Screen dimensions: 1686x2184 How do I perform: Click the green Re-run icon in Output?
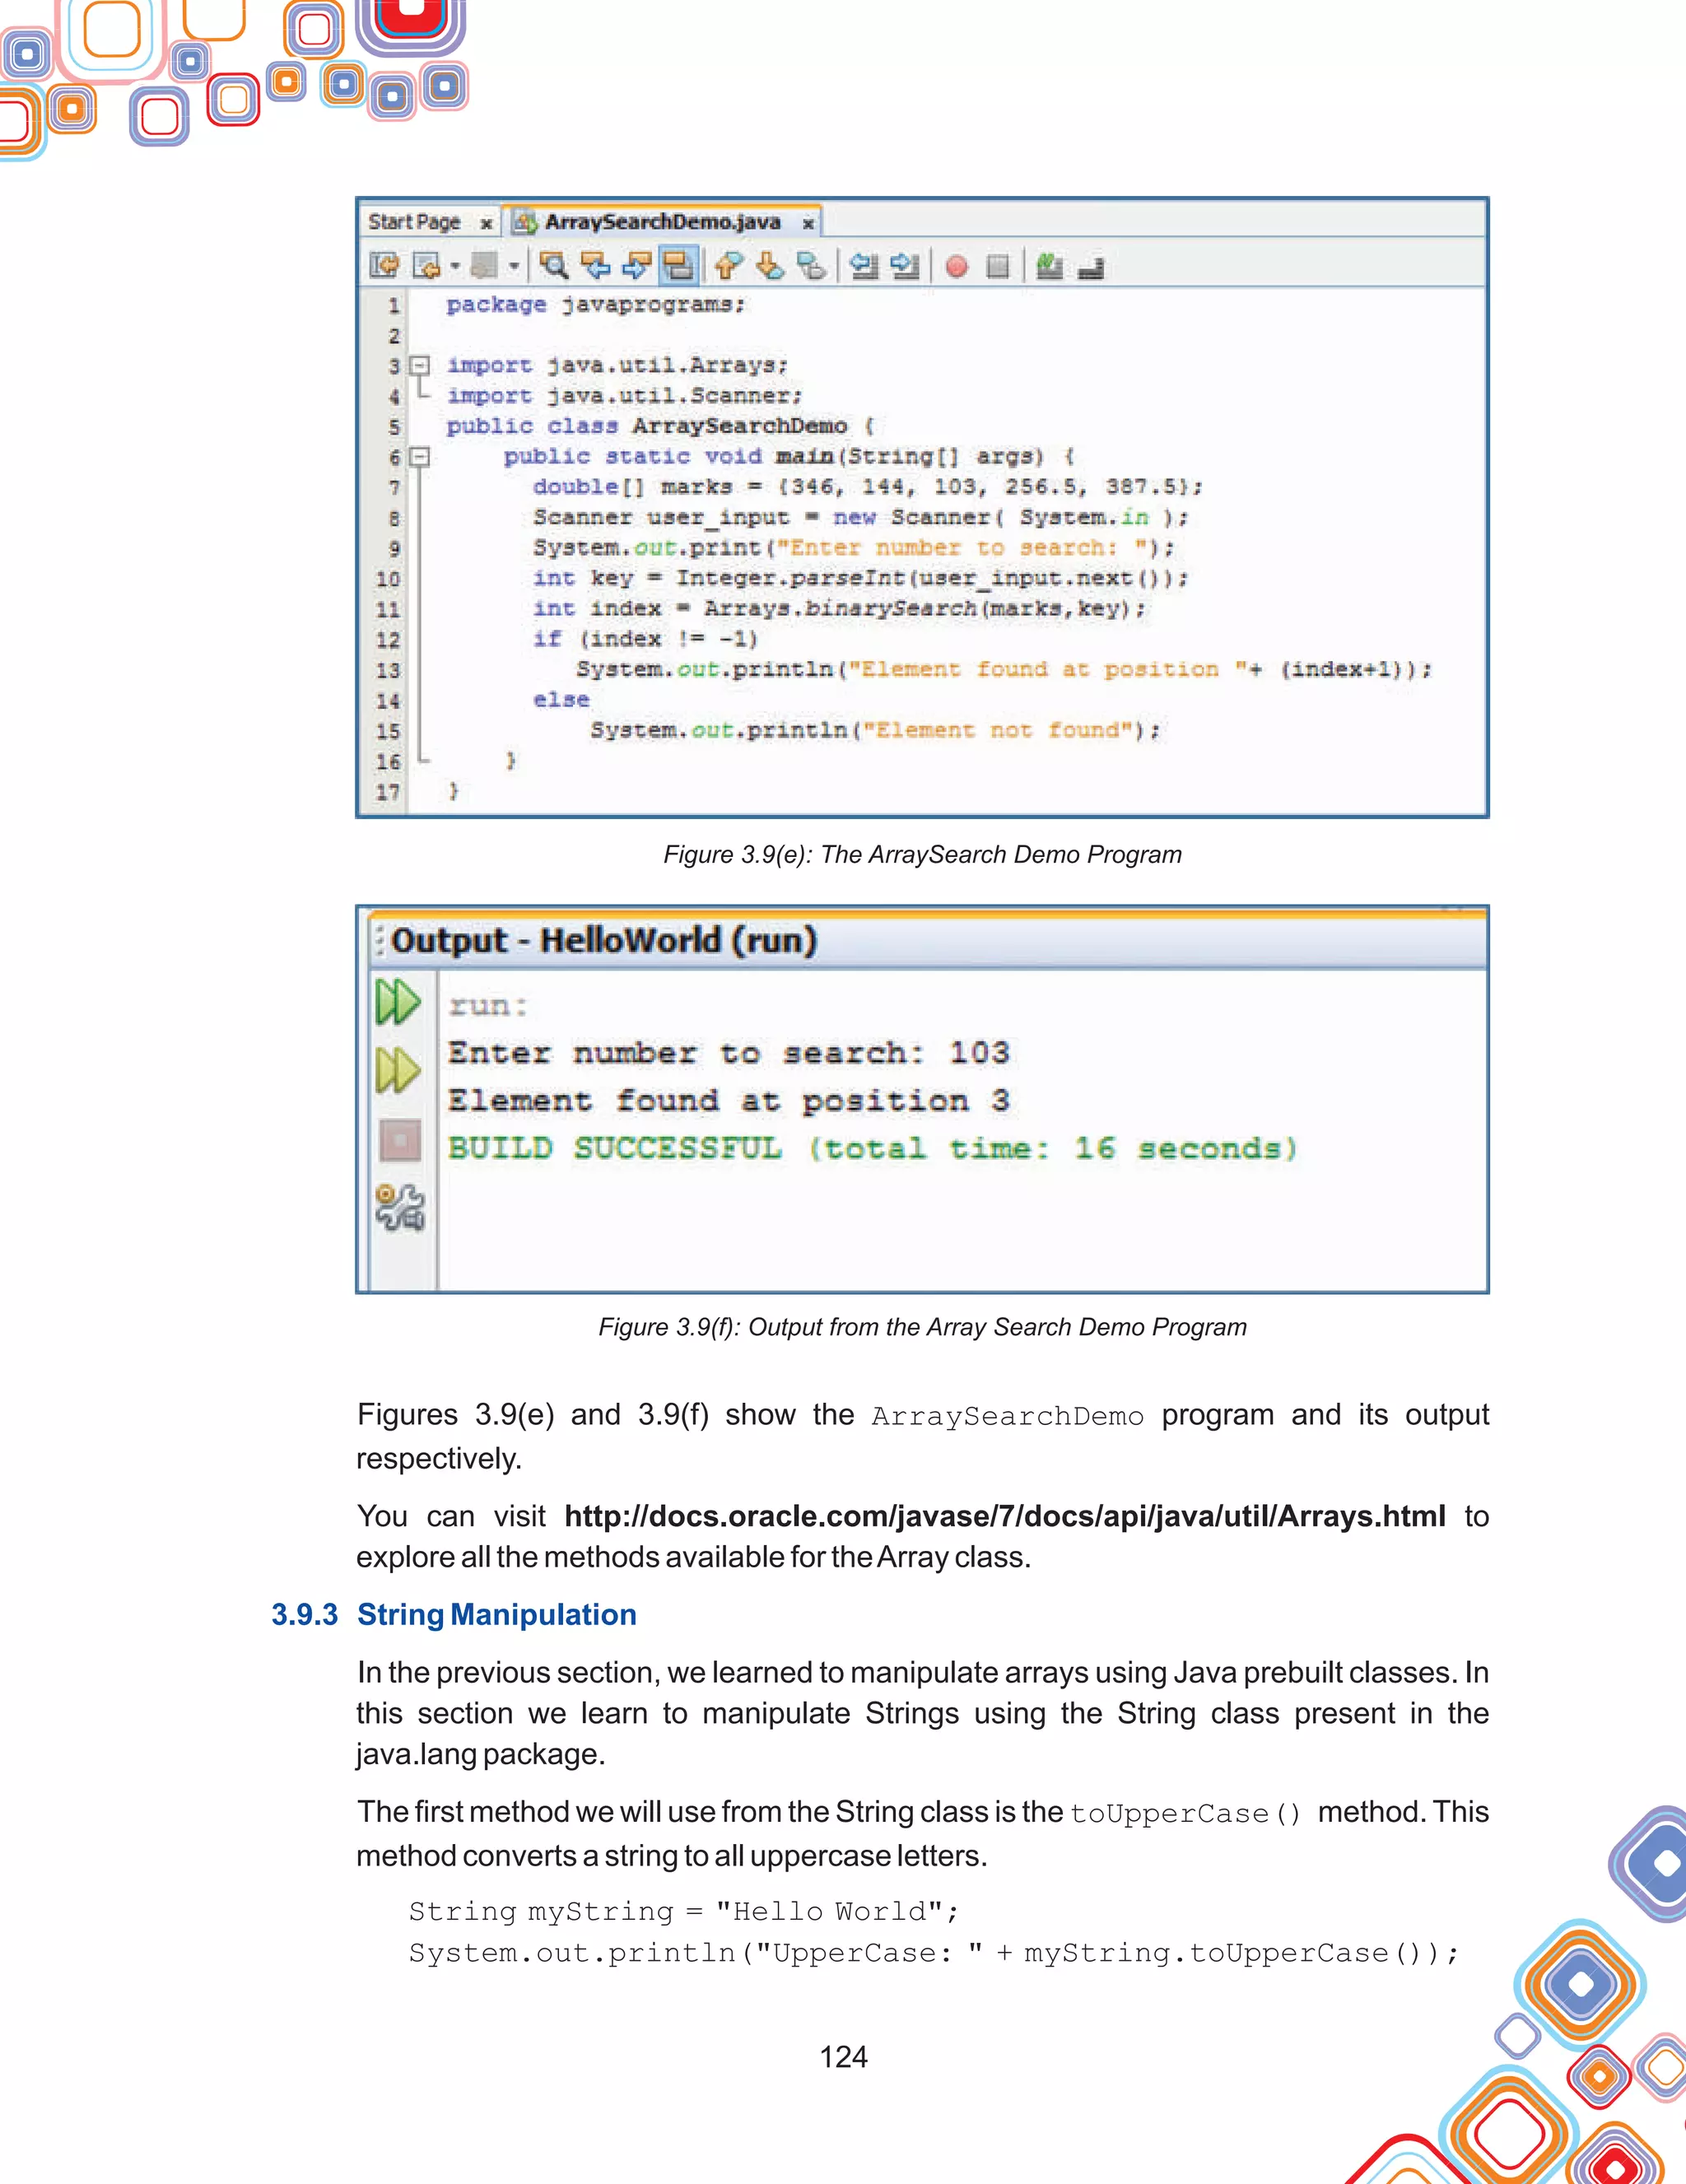pos(398,1001)
